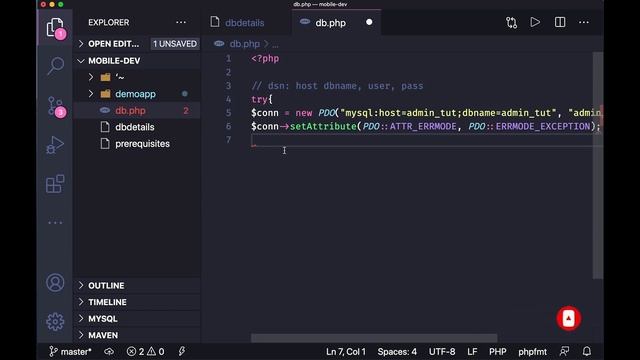Click the master branch indicator

tap(70, 351)
